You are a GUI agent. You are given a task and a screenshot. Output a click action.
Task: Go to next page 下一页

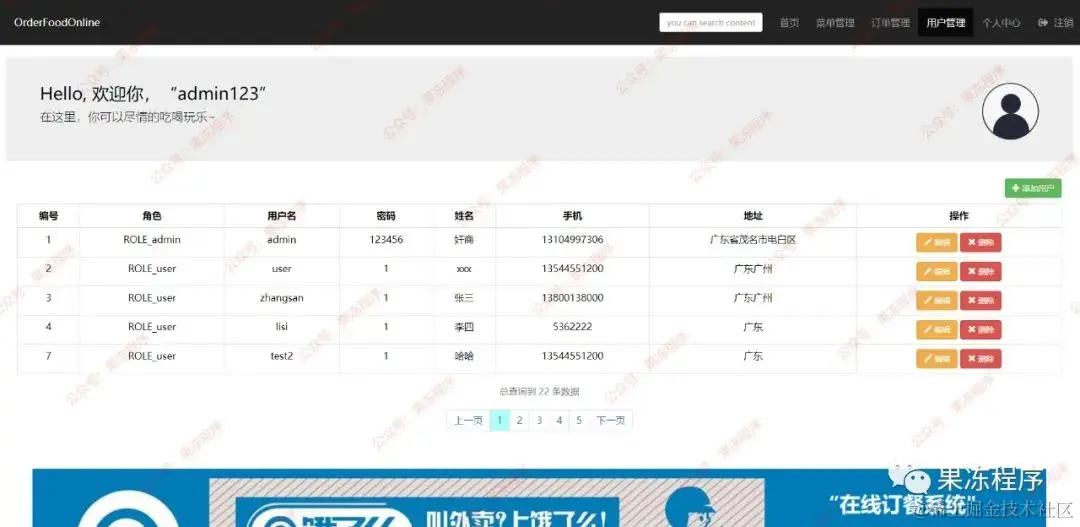pyautogui.click(x=611, y=420)
